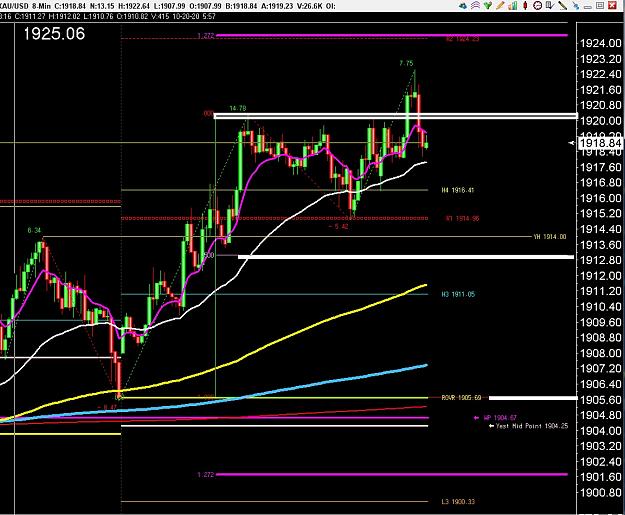Click the ROVR 1905.69 level label
This screenshot has width=625, height=515.
point(461,398)
